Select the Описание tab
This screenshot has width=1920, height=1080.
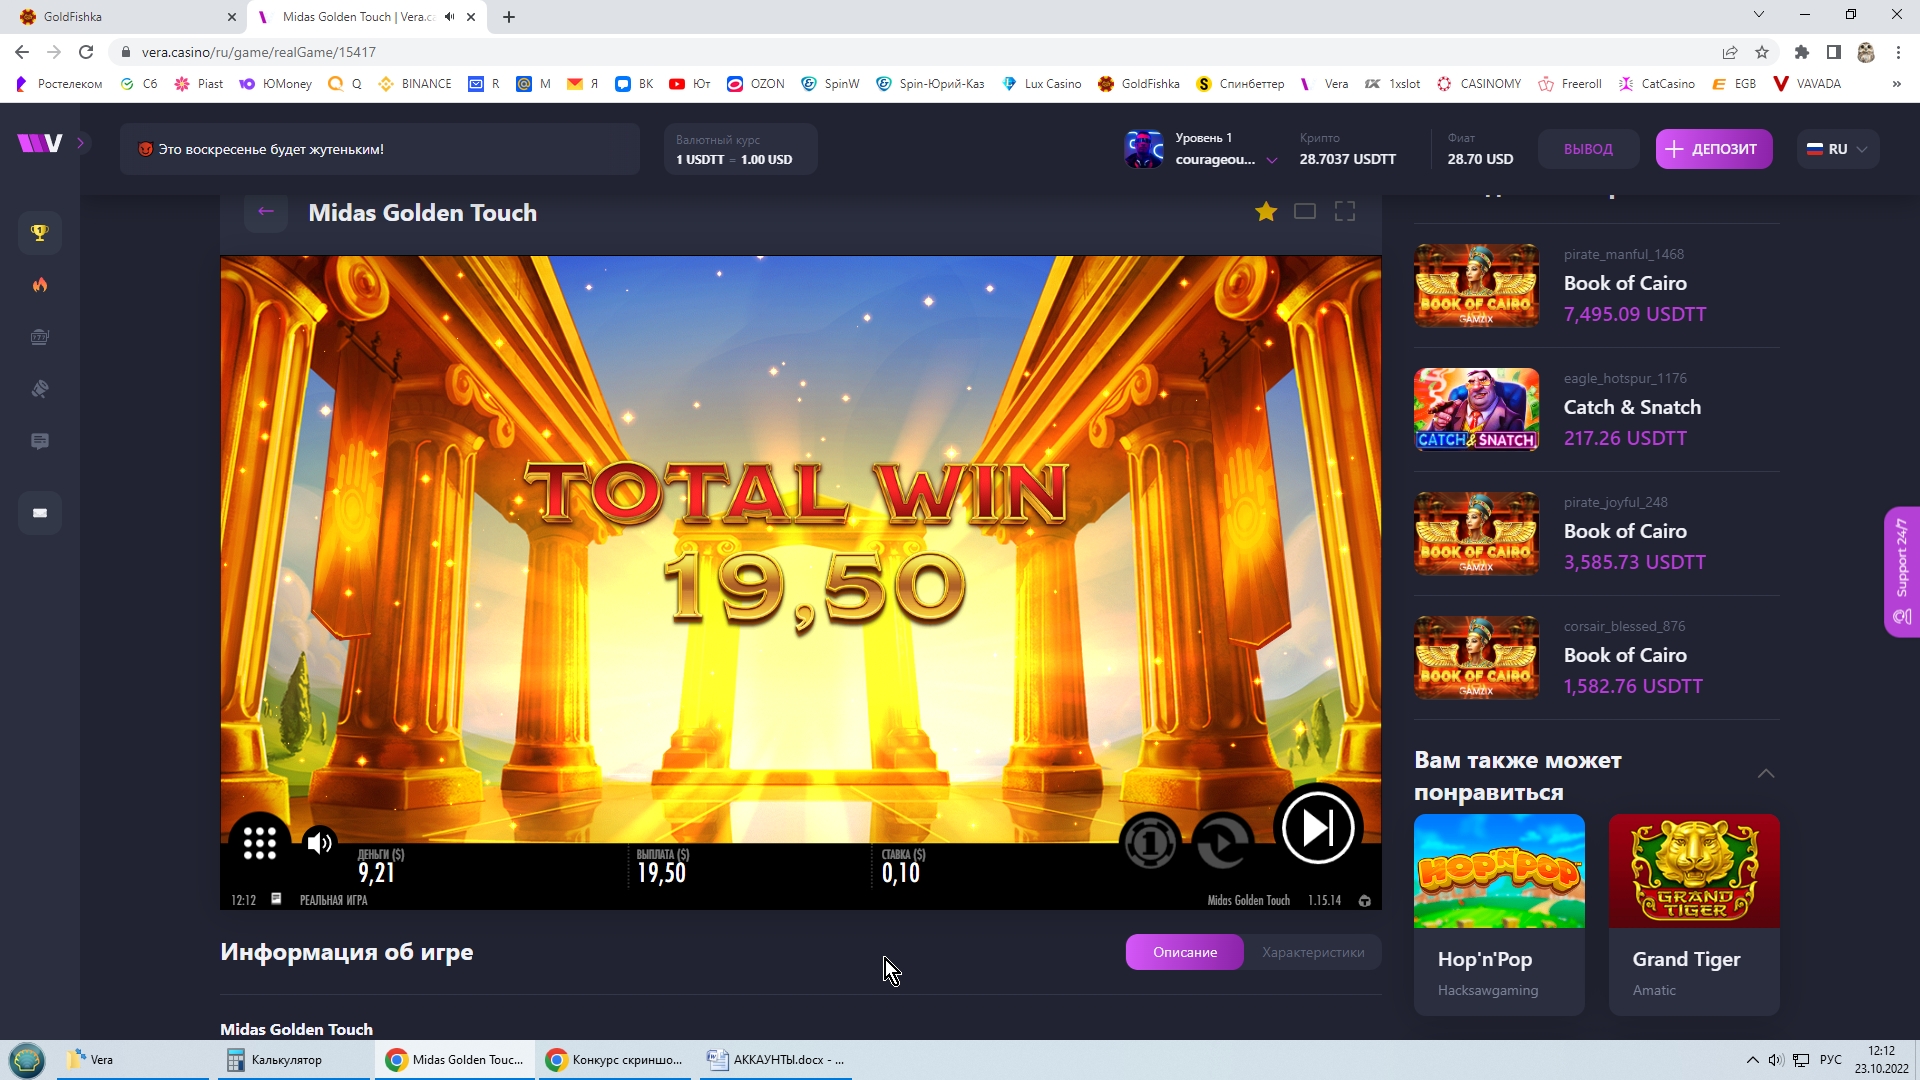click(1185, 952)
